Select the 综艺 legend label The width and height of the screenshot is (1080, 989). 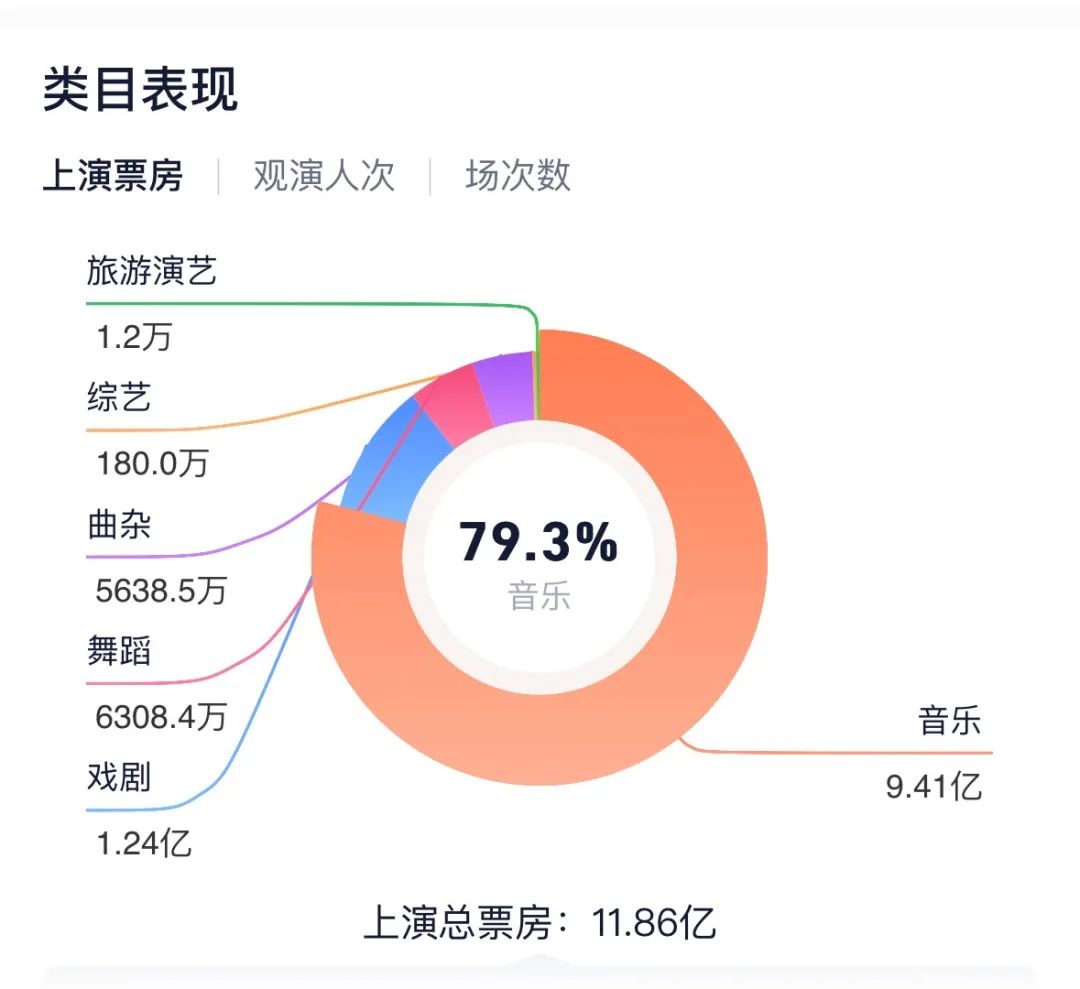point(119,398)
